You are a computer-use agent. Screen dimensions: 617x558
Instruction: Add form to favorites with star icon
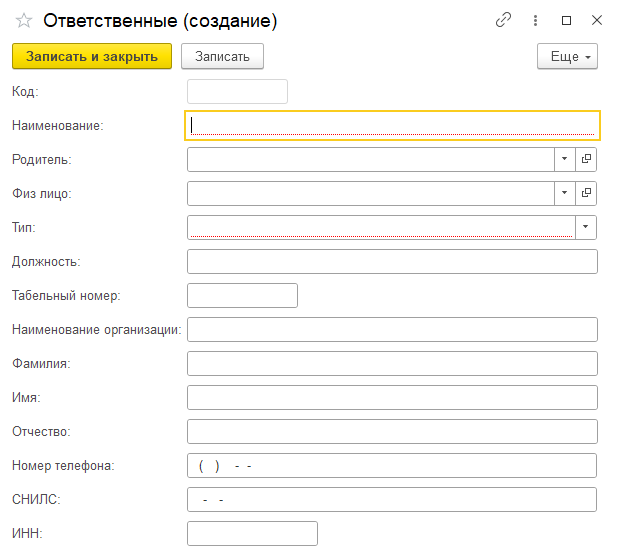(x=24, y=20)
